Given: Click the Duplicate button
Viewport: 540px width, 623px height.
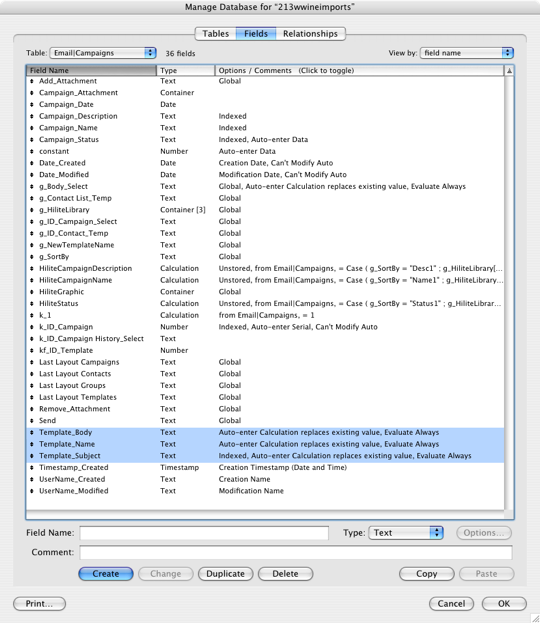Looking at the screenshot, I should tap(225, 574).
